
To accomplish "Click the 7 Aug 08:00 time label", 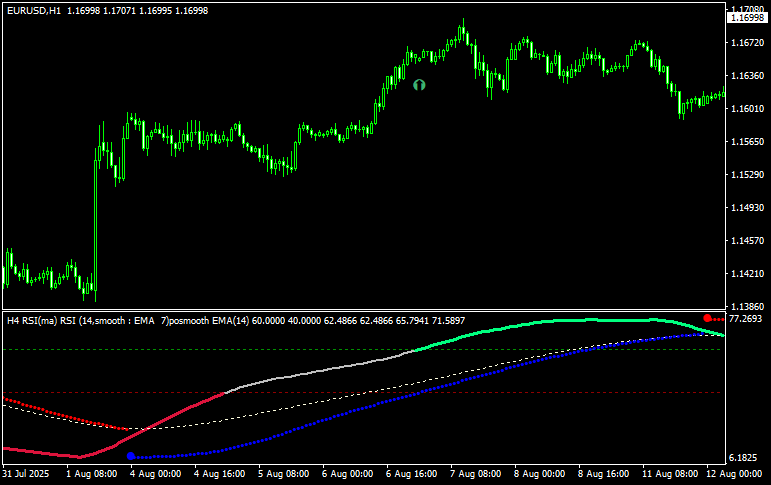I will [x=475, y=474].
